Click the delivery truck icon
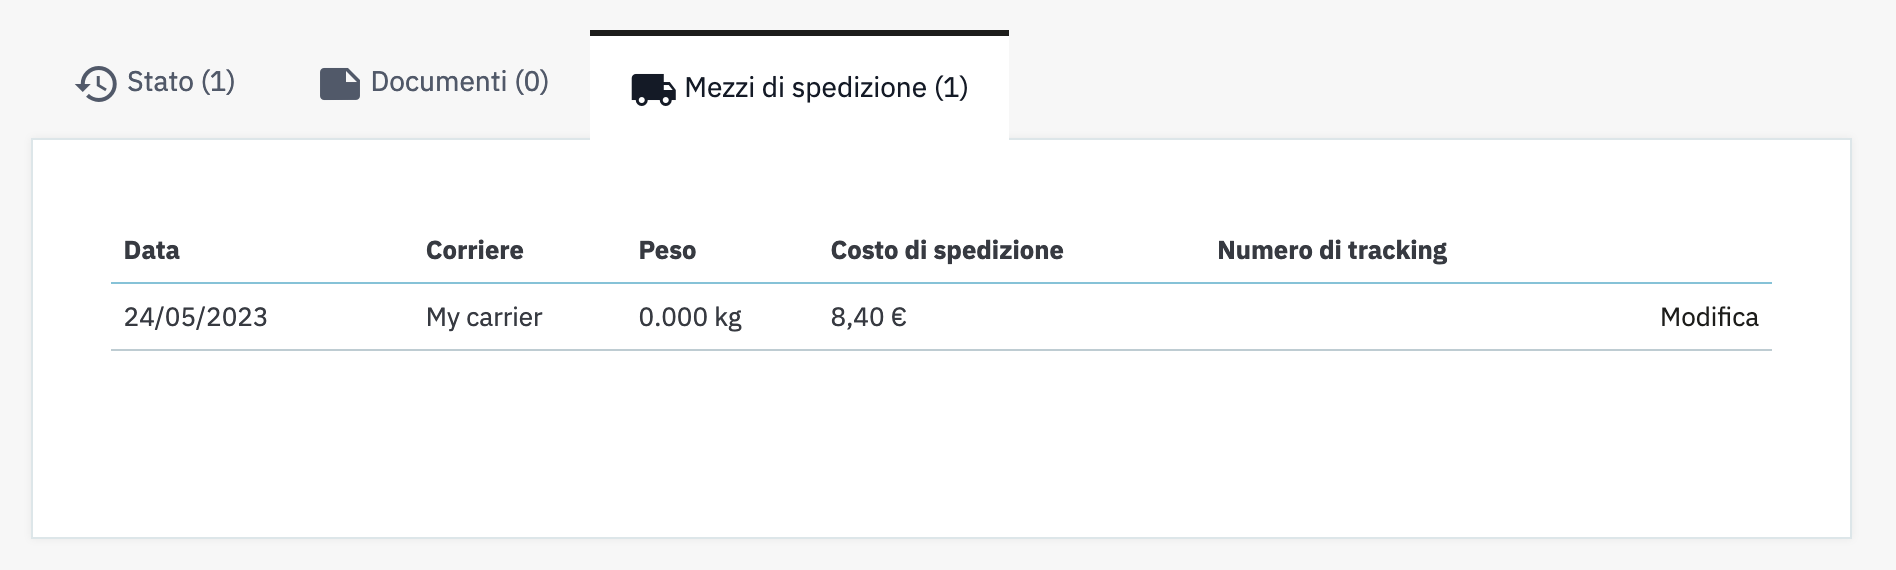 (653, 89)
